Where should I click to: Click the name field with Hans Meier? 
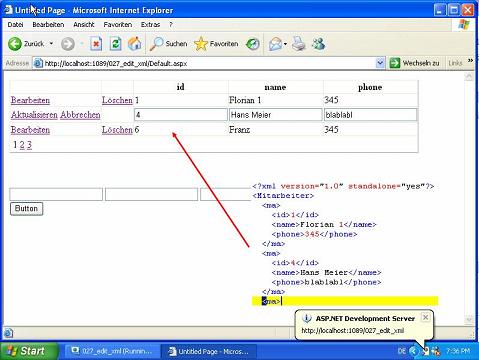[276, 115]
